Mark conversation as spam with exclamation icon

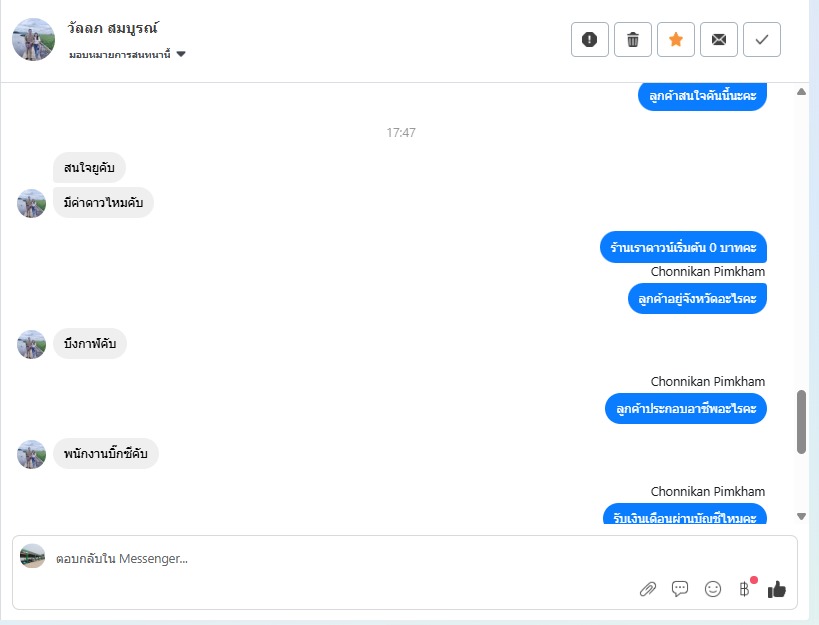[x=590, y=40]
